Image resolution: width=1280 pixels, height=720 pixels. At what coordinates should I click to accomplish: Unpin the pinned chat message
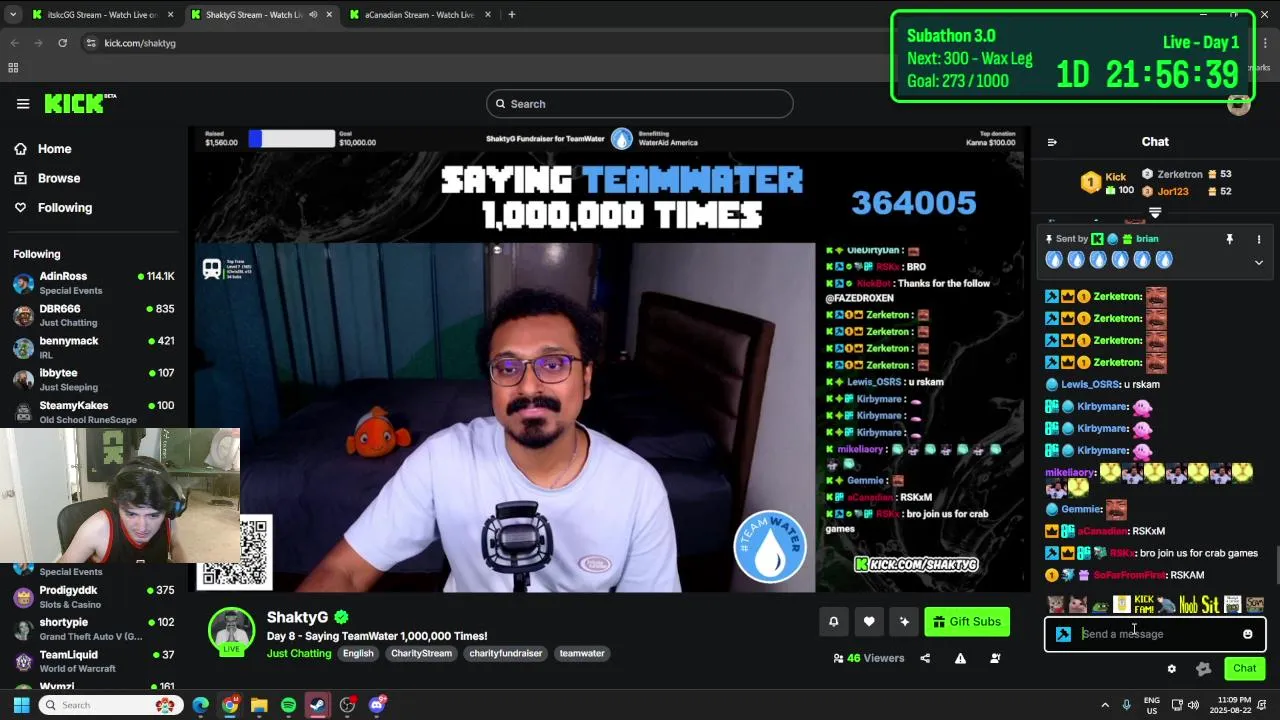pyautogui.click(x=1230, y=239)
